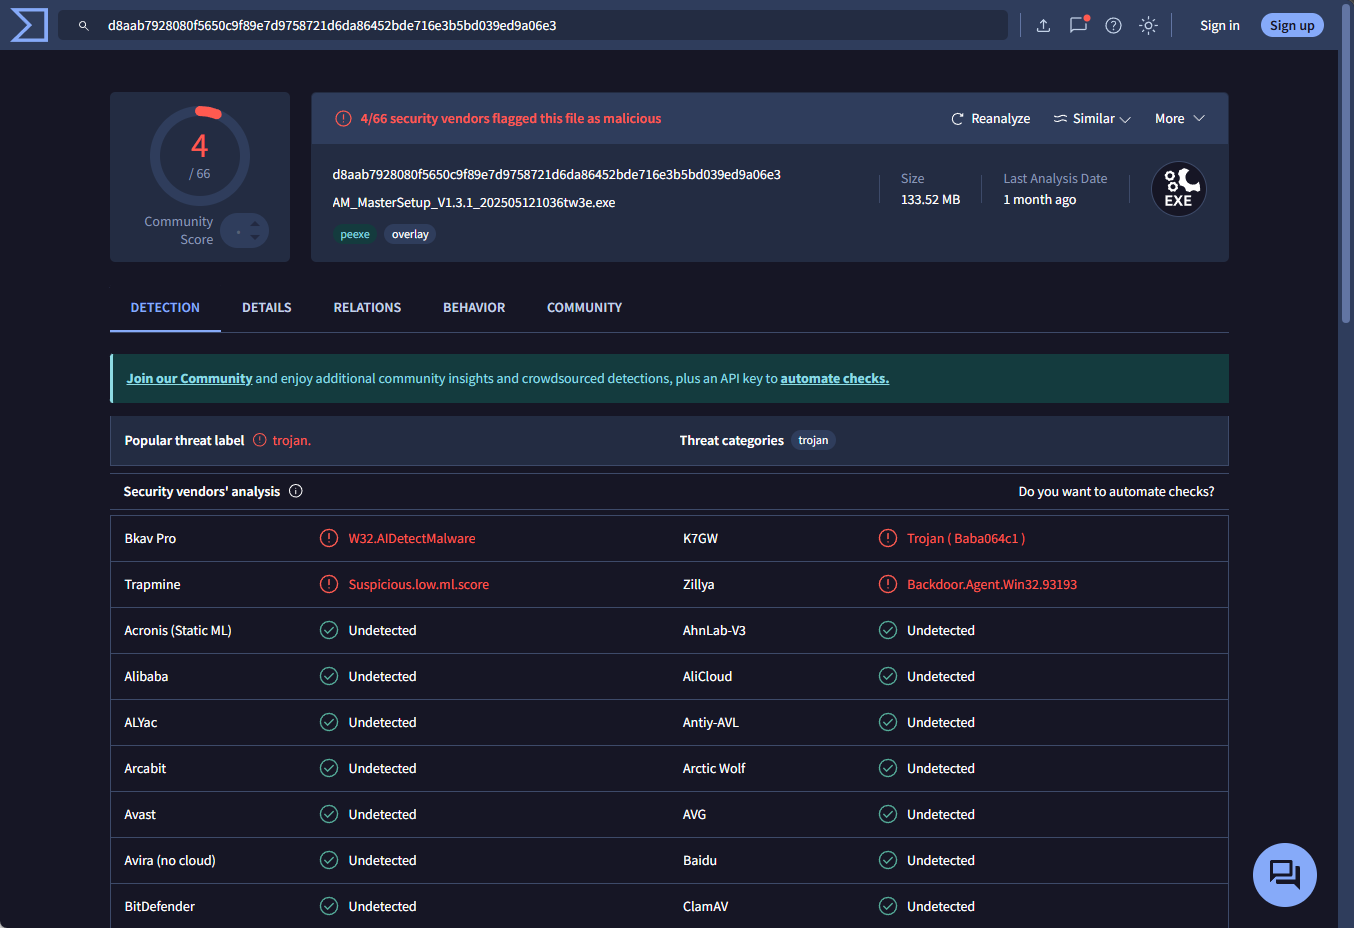The width and height of the screenshot is (1354, 928).
Task: Click the trojan threat category tag
Action: tap(813, 441)
